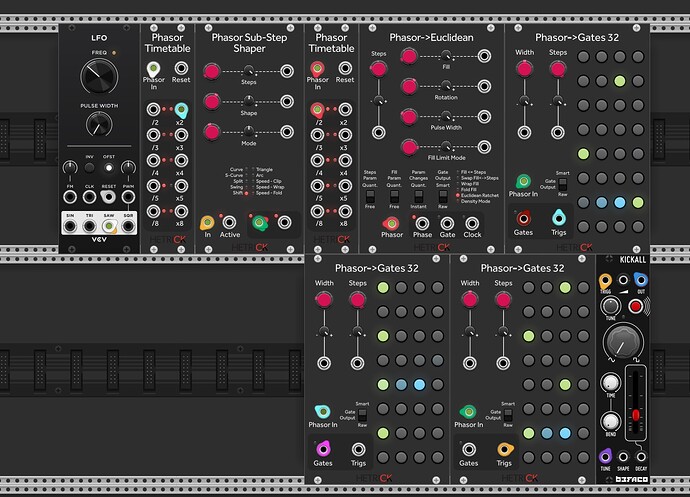Click the red trigger button on Kickall

click(x=635, y=306)
